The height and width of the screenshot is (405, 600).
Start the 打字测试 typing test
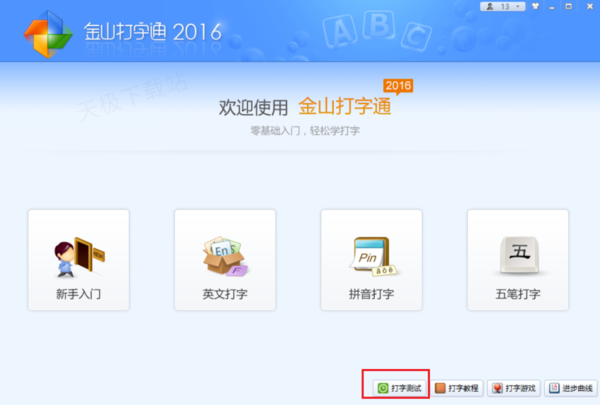click(399, 388)
